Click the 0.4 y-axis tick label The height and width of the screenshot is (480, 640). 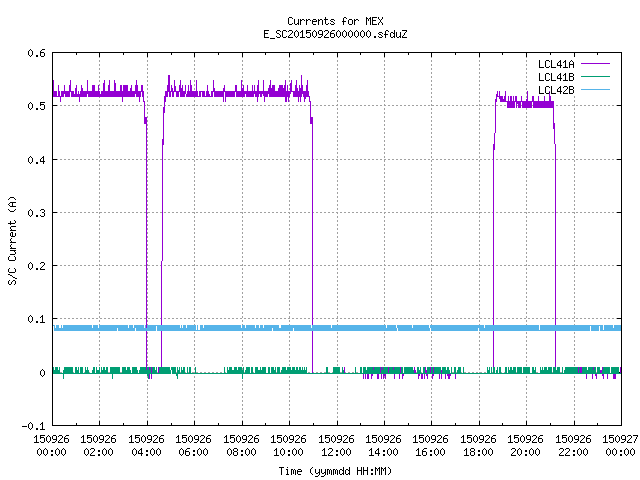coord(36,160)
